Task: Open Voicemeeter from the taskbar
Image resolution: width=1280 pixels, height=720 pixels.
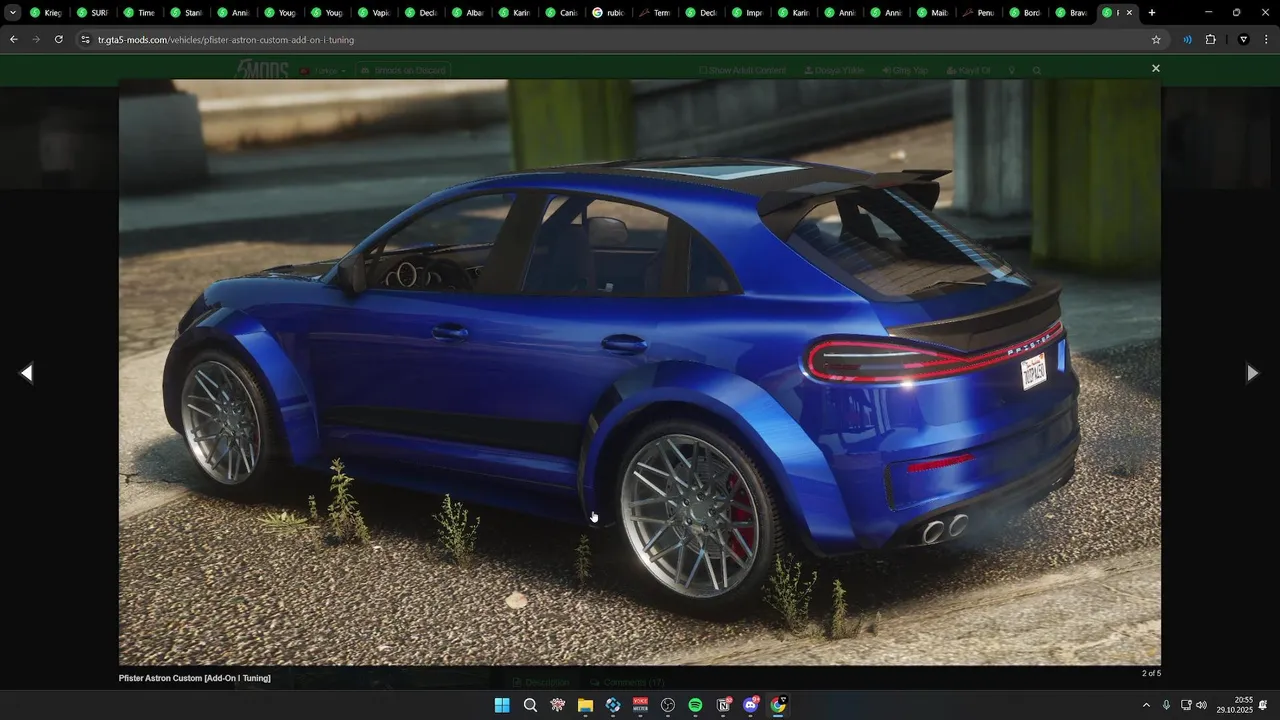Action: (x=640, y=705)
